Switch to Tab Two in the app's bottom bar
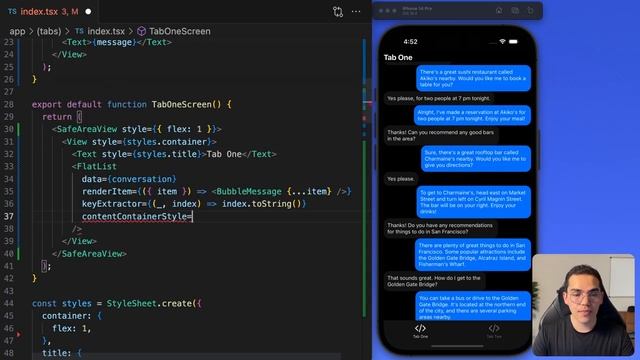The image size is (640, 360). point(494,331)
